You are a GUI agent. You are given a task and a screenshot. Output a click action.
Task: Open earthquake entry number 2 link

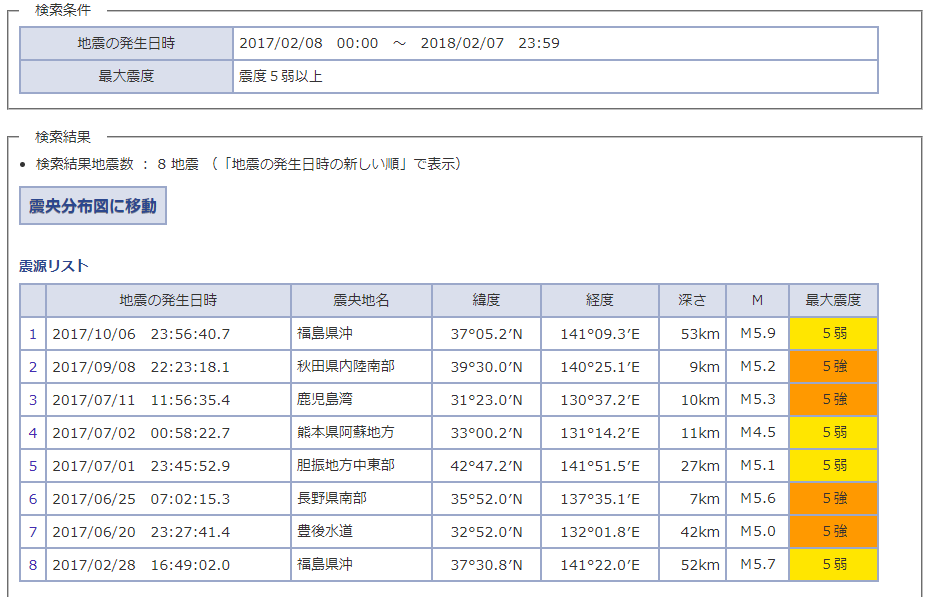(33, 367)
